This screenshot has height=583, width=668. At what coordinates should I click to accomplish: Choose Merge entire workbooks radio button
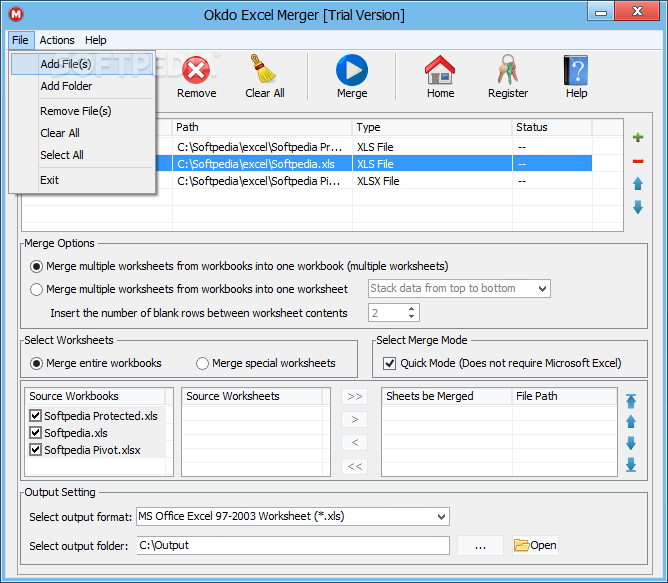(x=36, y=364)
